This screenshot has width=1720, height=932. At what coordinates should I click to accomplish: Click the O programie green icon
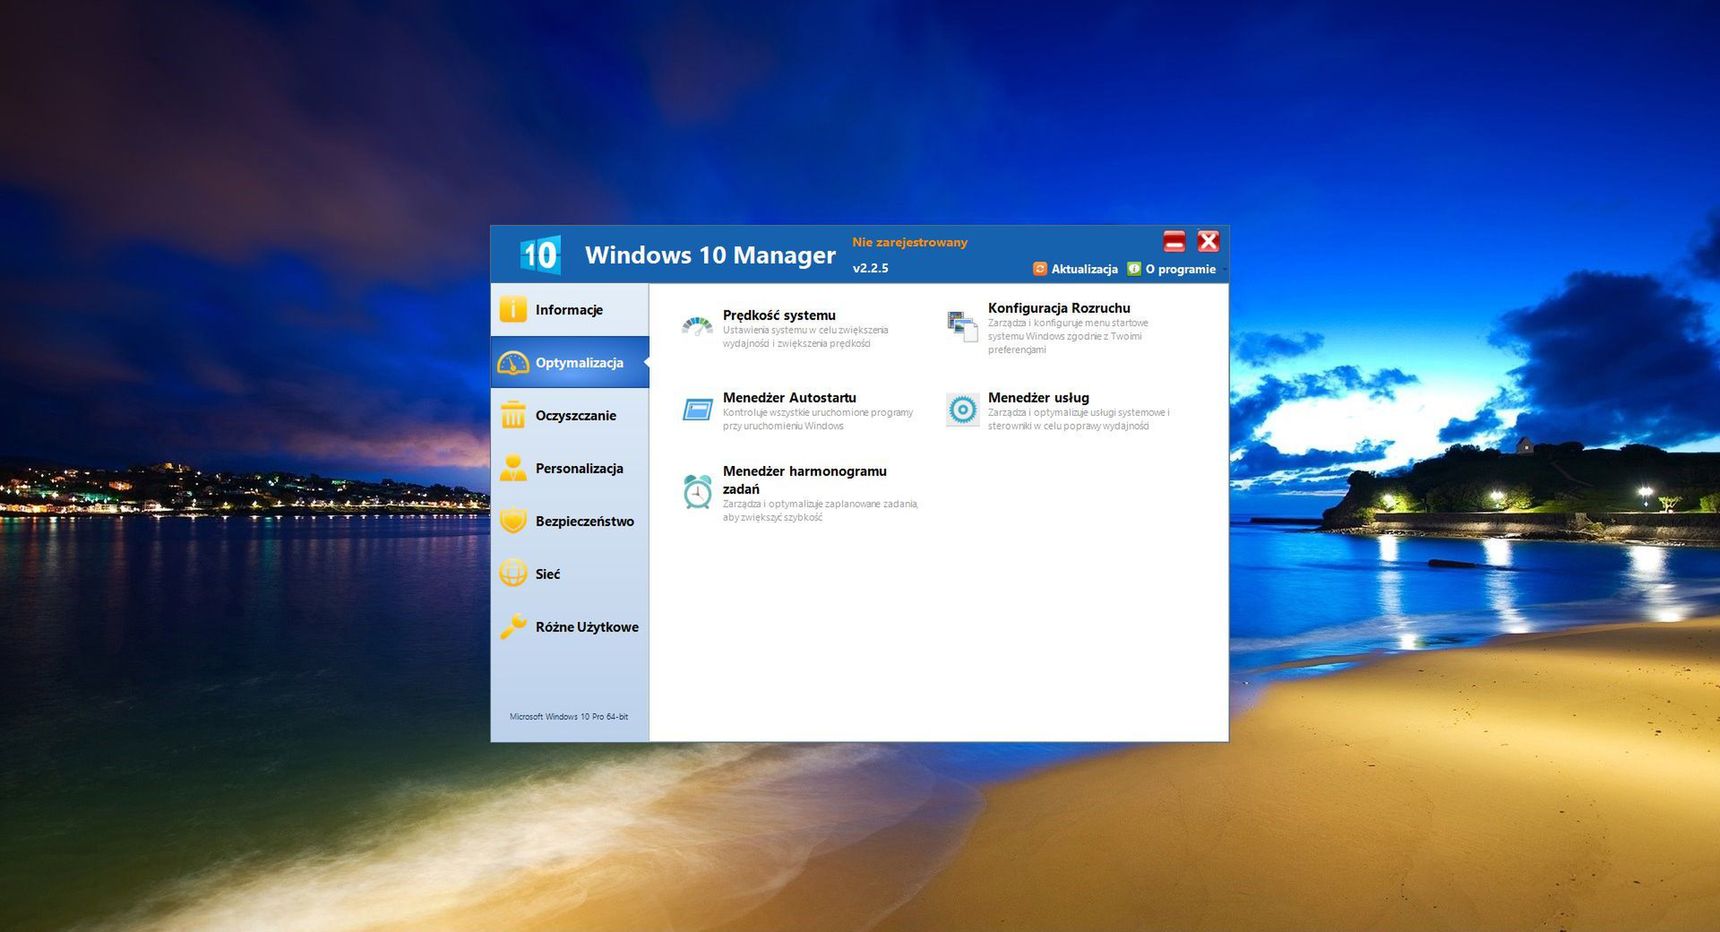[1134, 269]
